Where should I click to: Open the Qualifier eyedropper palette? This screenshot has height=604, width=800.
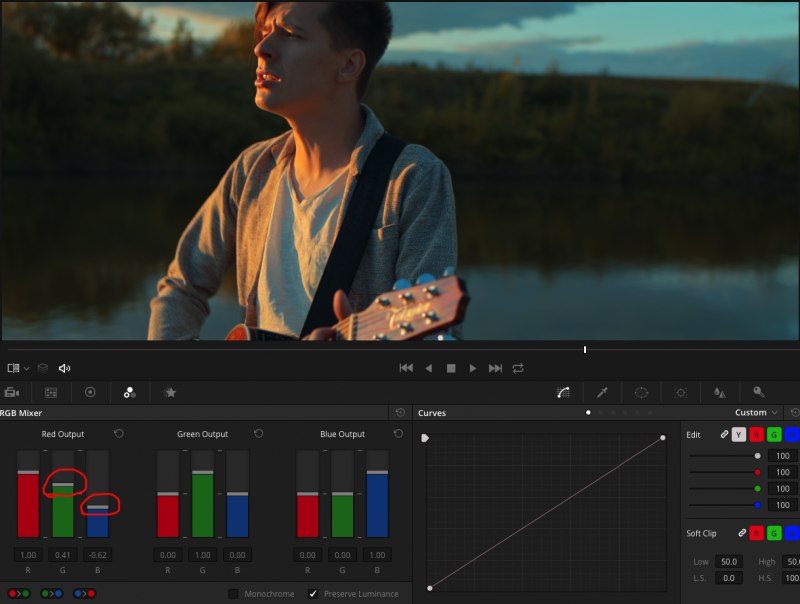(603, 393)
